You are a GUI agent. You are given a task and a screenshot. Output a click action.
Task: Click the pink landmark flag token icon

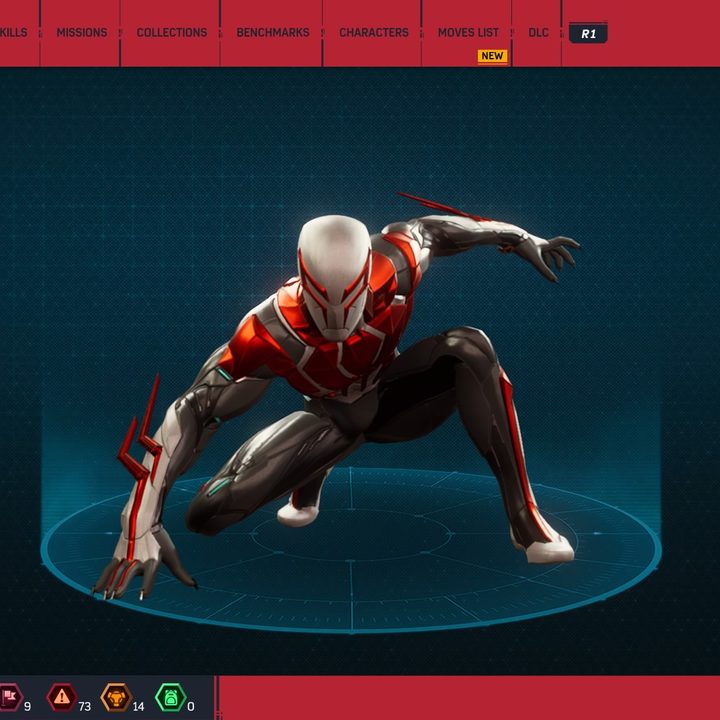click(10, 697)
